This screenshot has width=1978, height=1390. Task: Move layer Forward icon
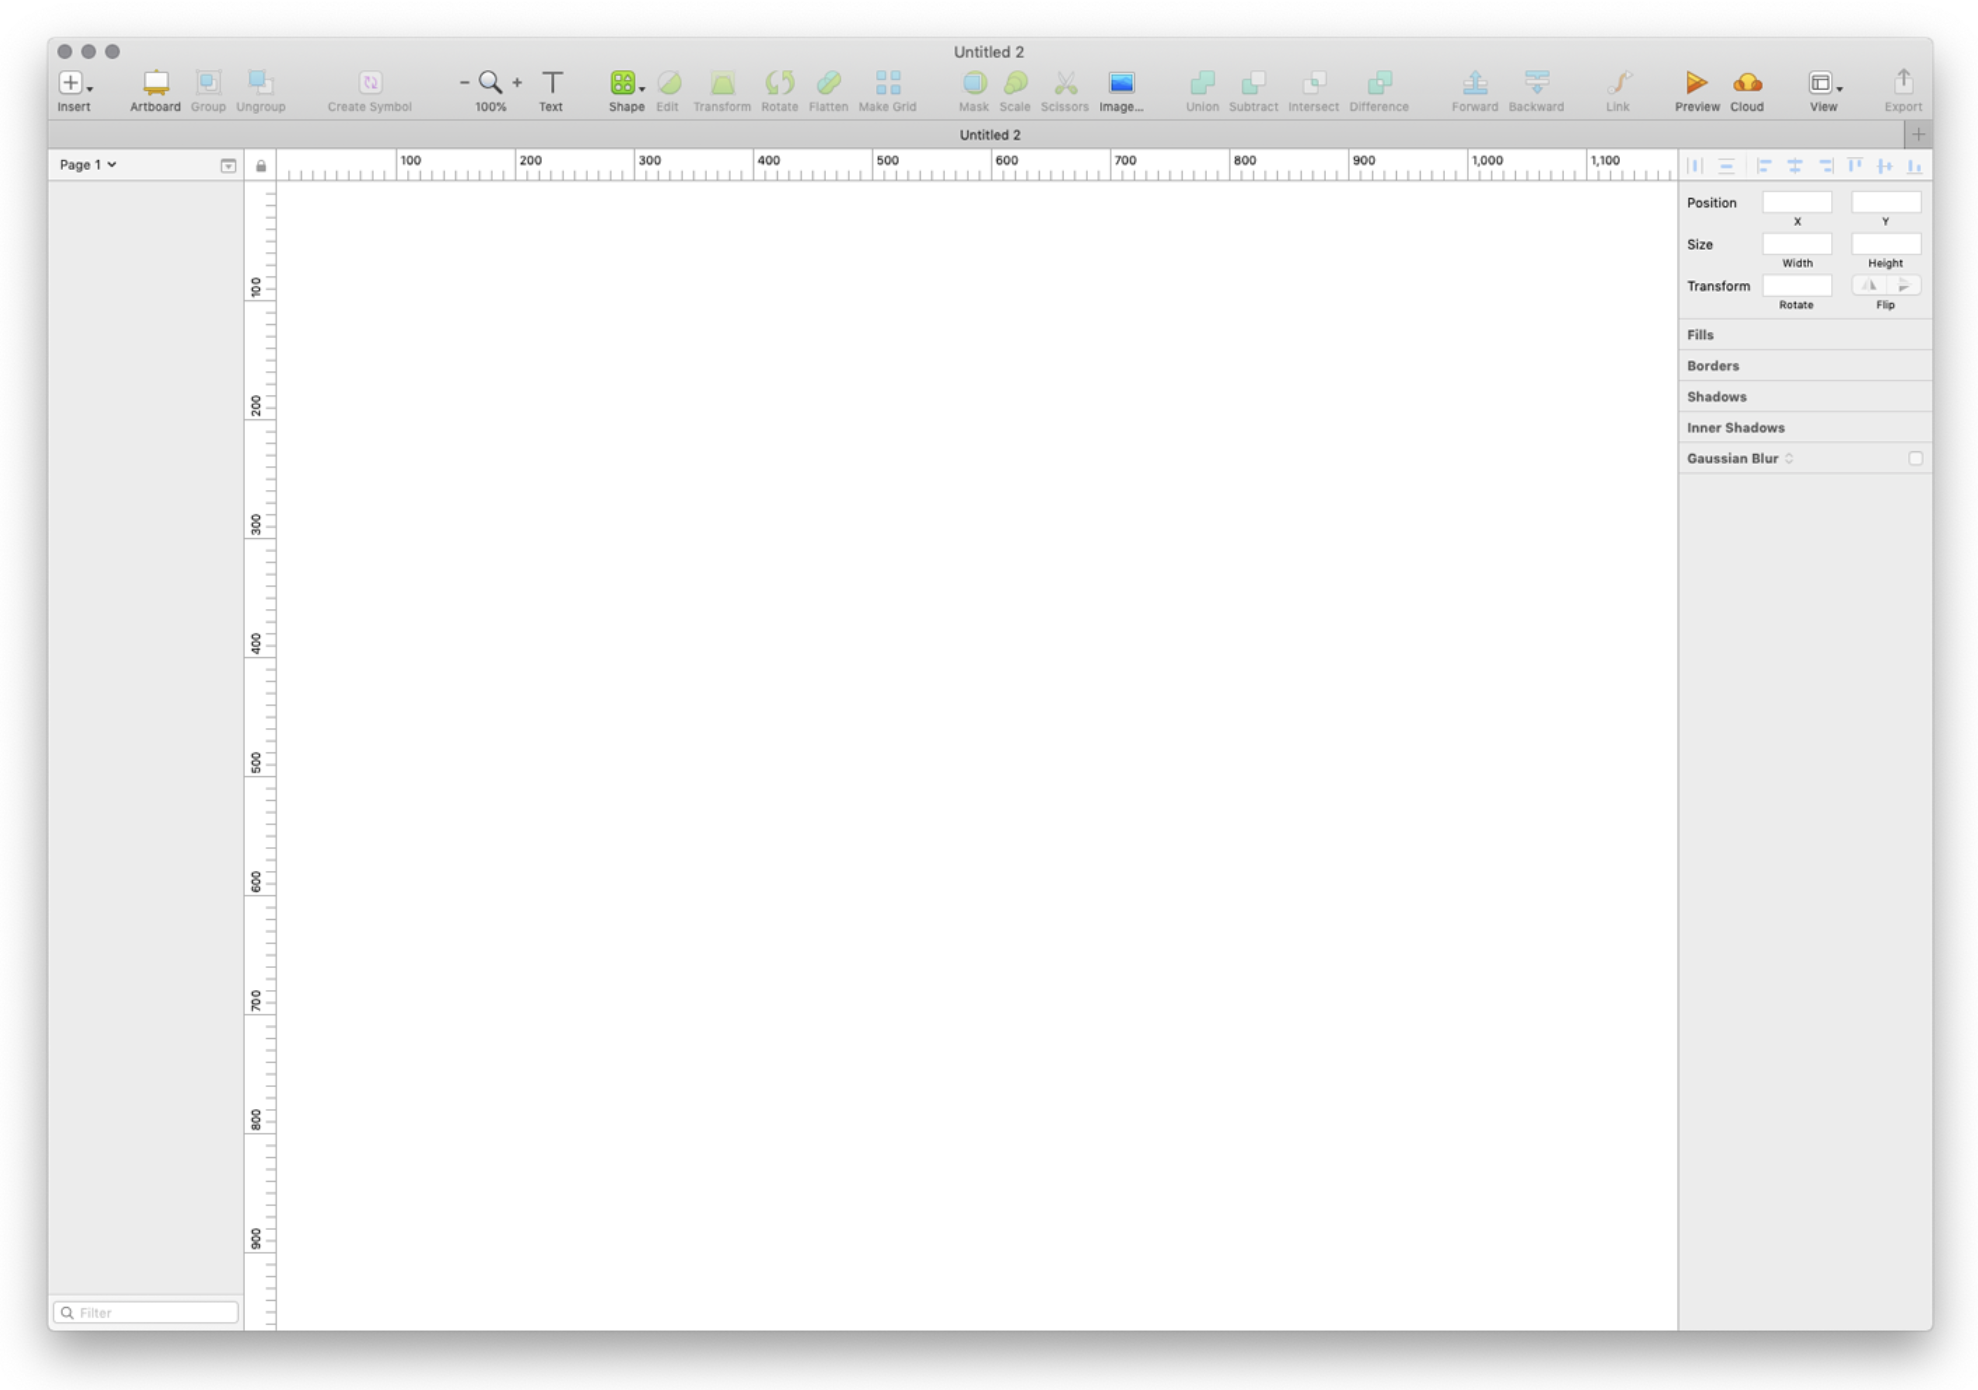pos(1475,83)
